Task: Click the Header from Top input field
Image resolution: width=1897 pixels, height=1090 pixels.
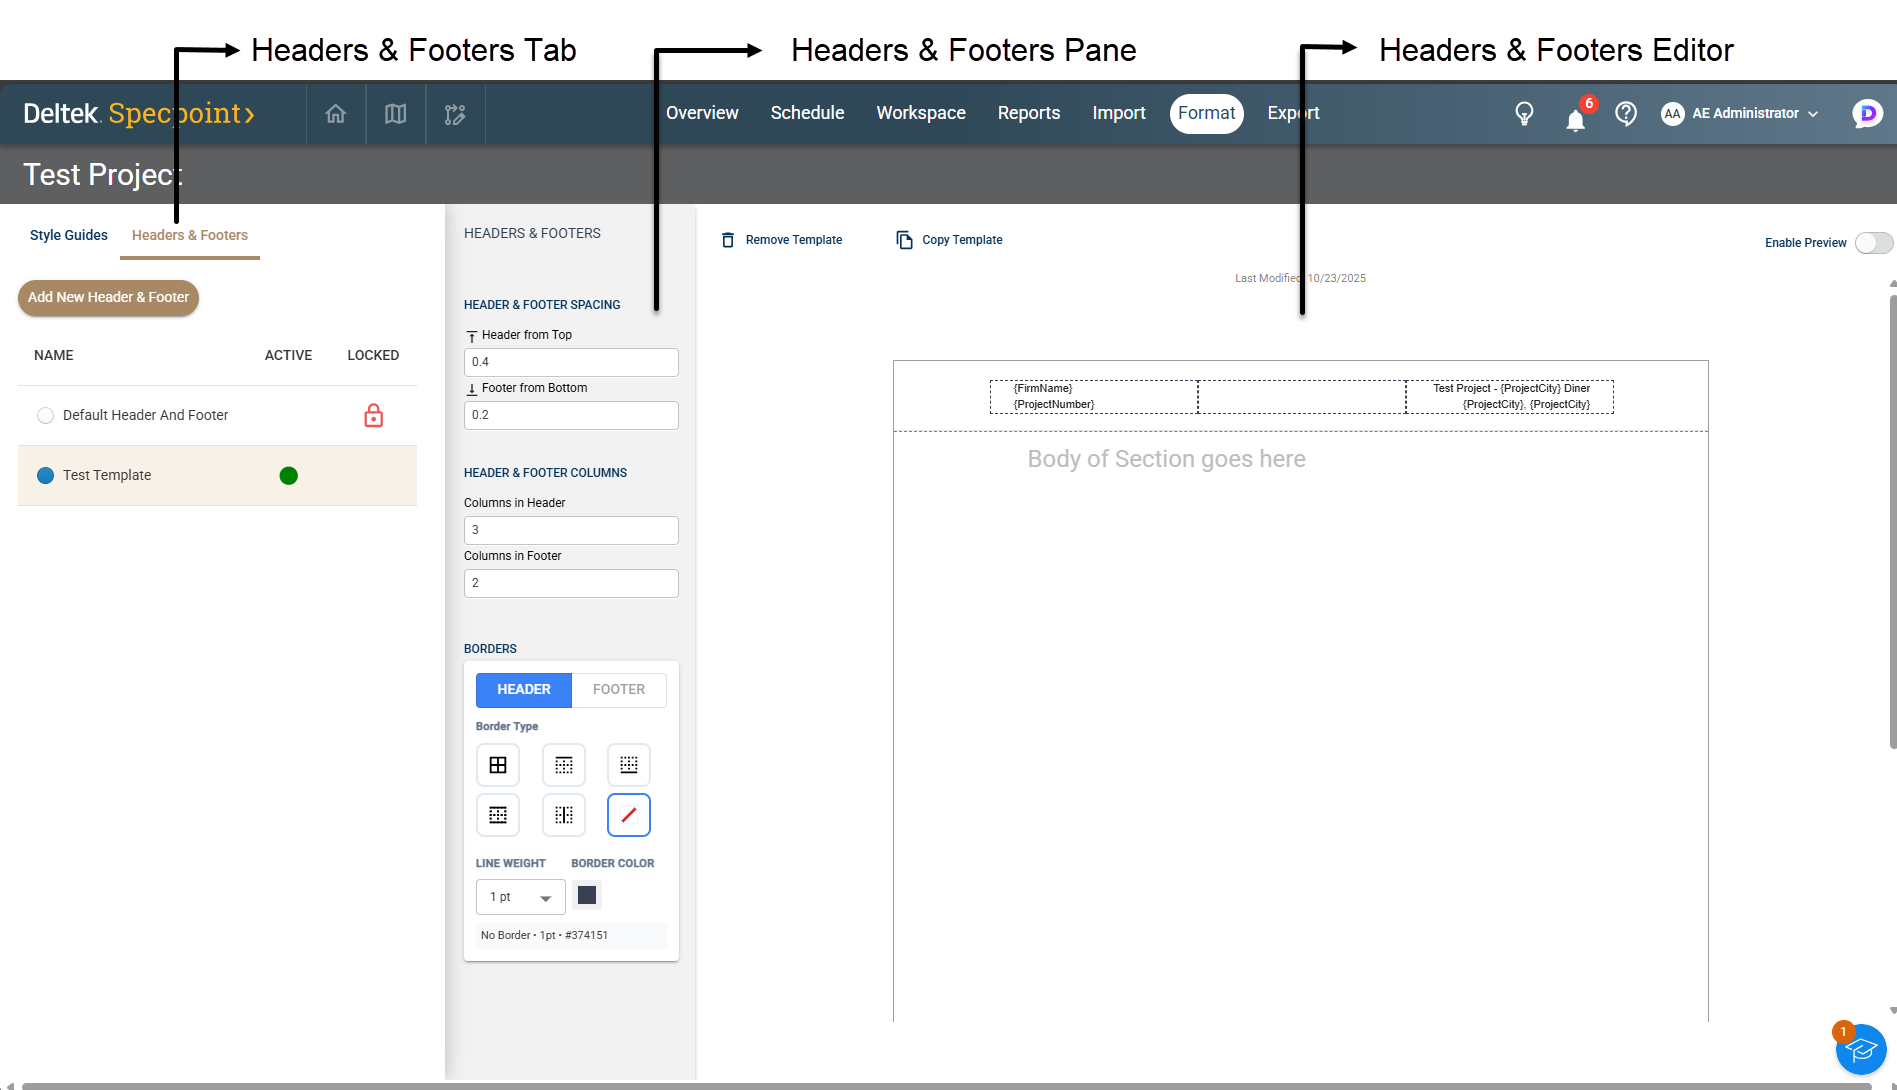Action: 570,362
